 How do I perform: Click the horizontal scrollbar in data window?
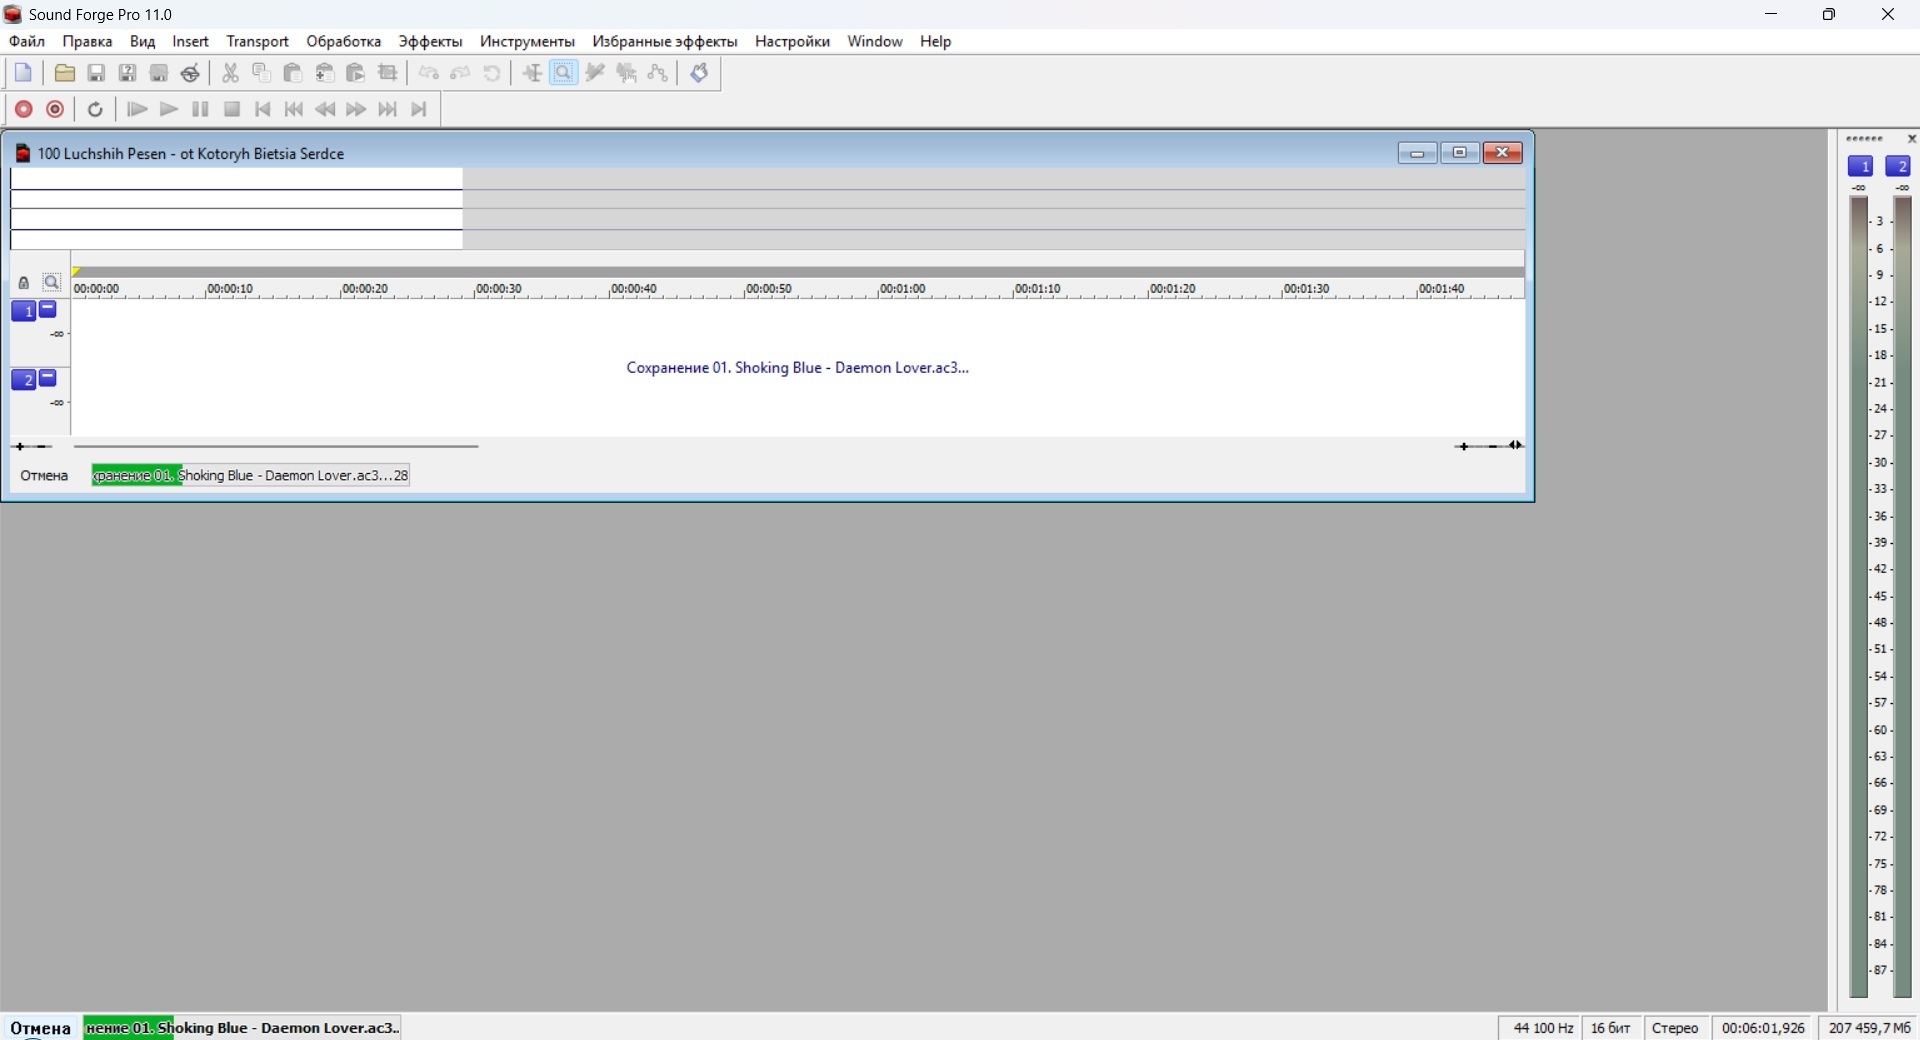pos(277,447)
